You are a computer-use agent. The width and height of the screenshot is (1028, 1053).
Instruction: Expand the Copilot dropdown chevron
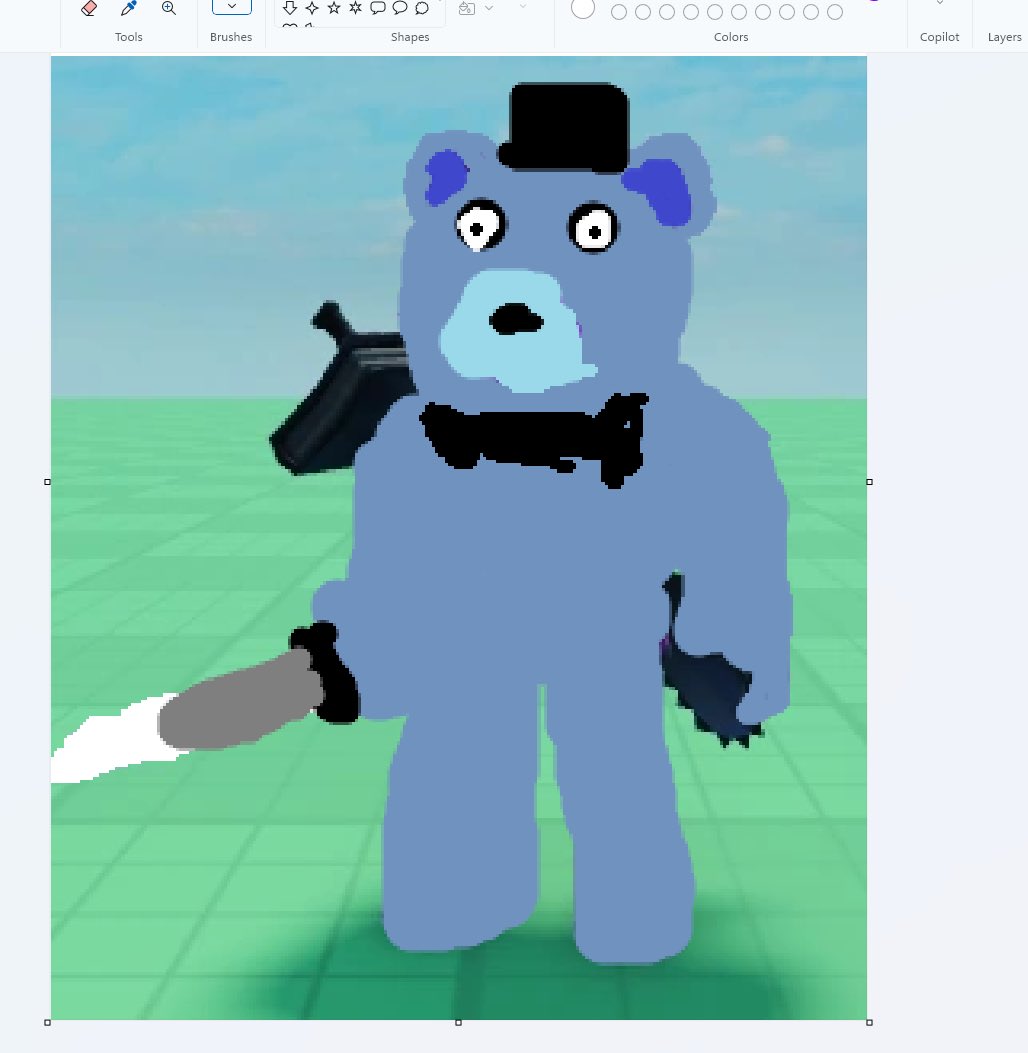pos(940,3)
